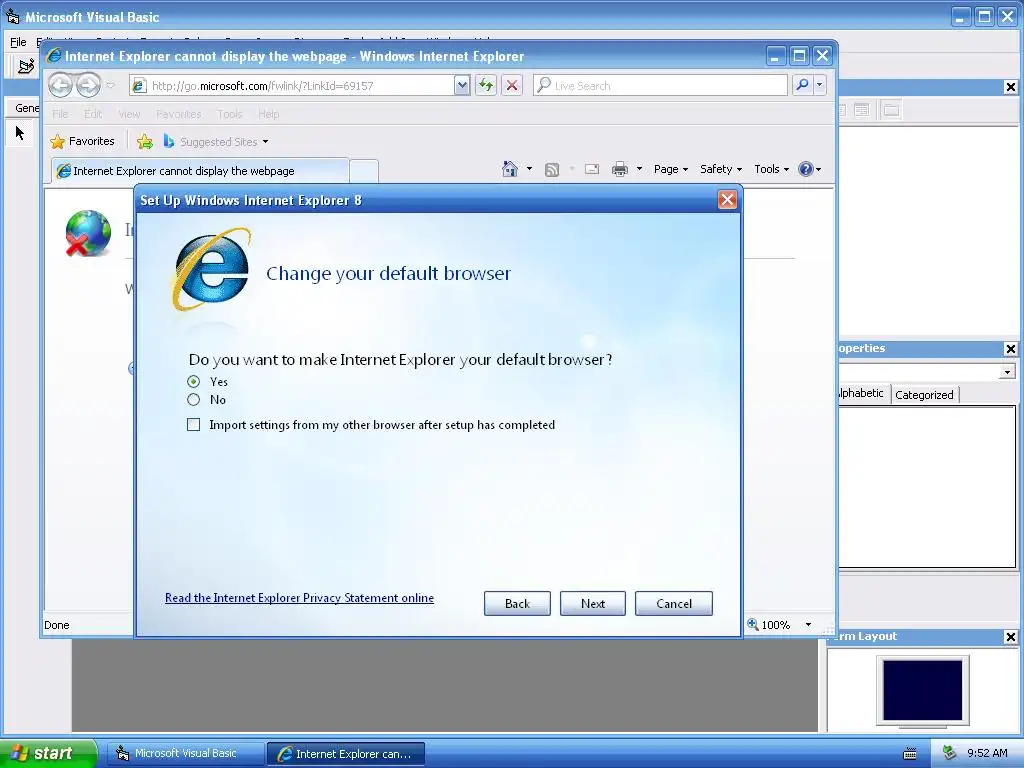Click the IE back navigation arrow

[61, 85]
